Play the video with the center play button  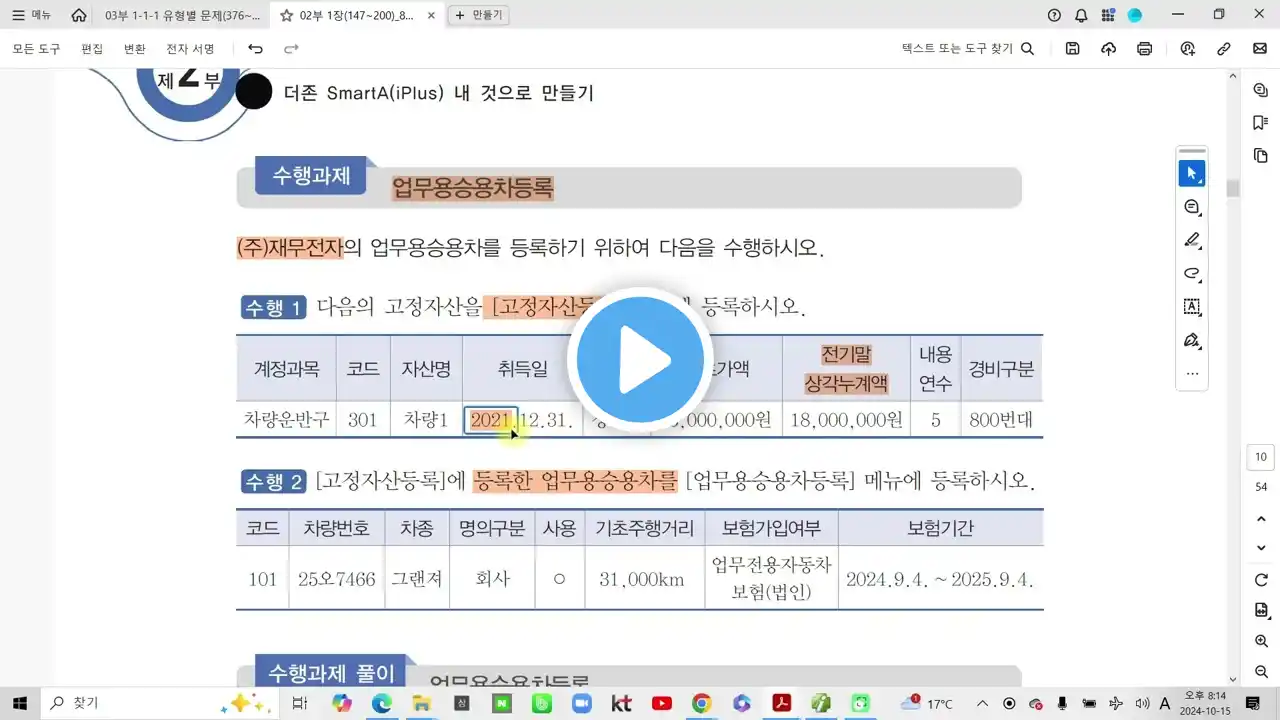[x=640, y=360]
